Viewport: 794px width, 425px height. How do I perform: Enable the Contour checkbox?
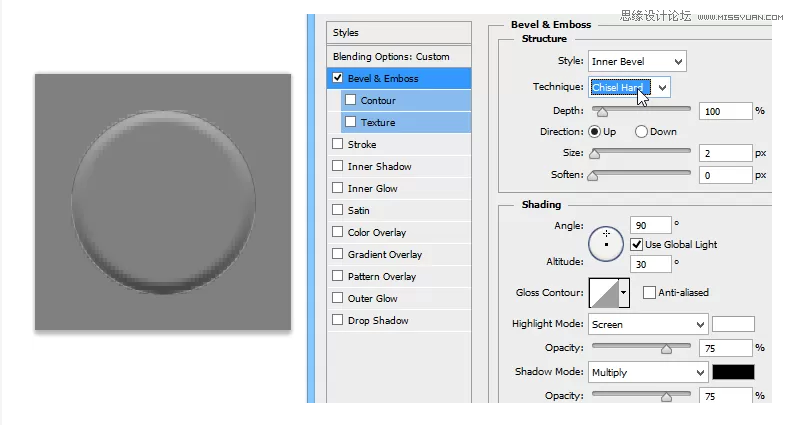[x=350, y=100]
